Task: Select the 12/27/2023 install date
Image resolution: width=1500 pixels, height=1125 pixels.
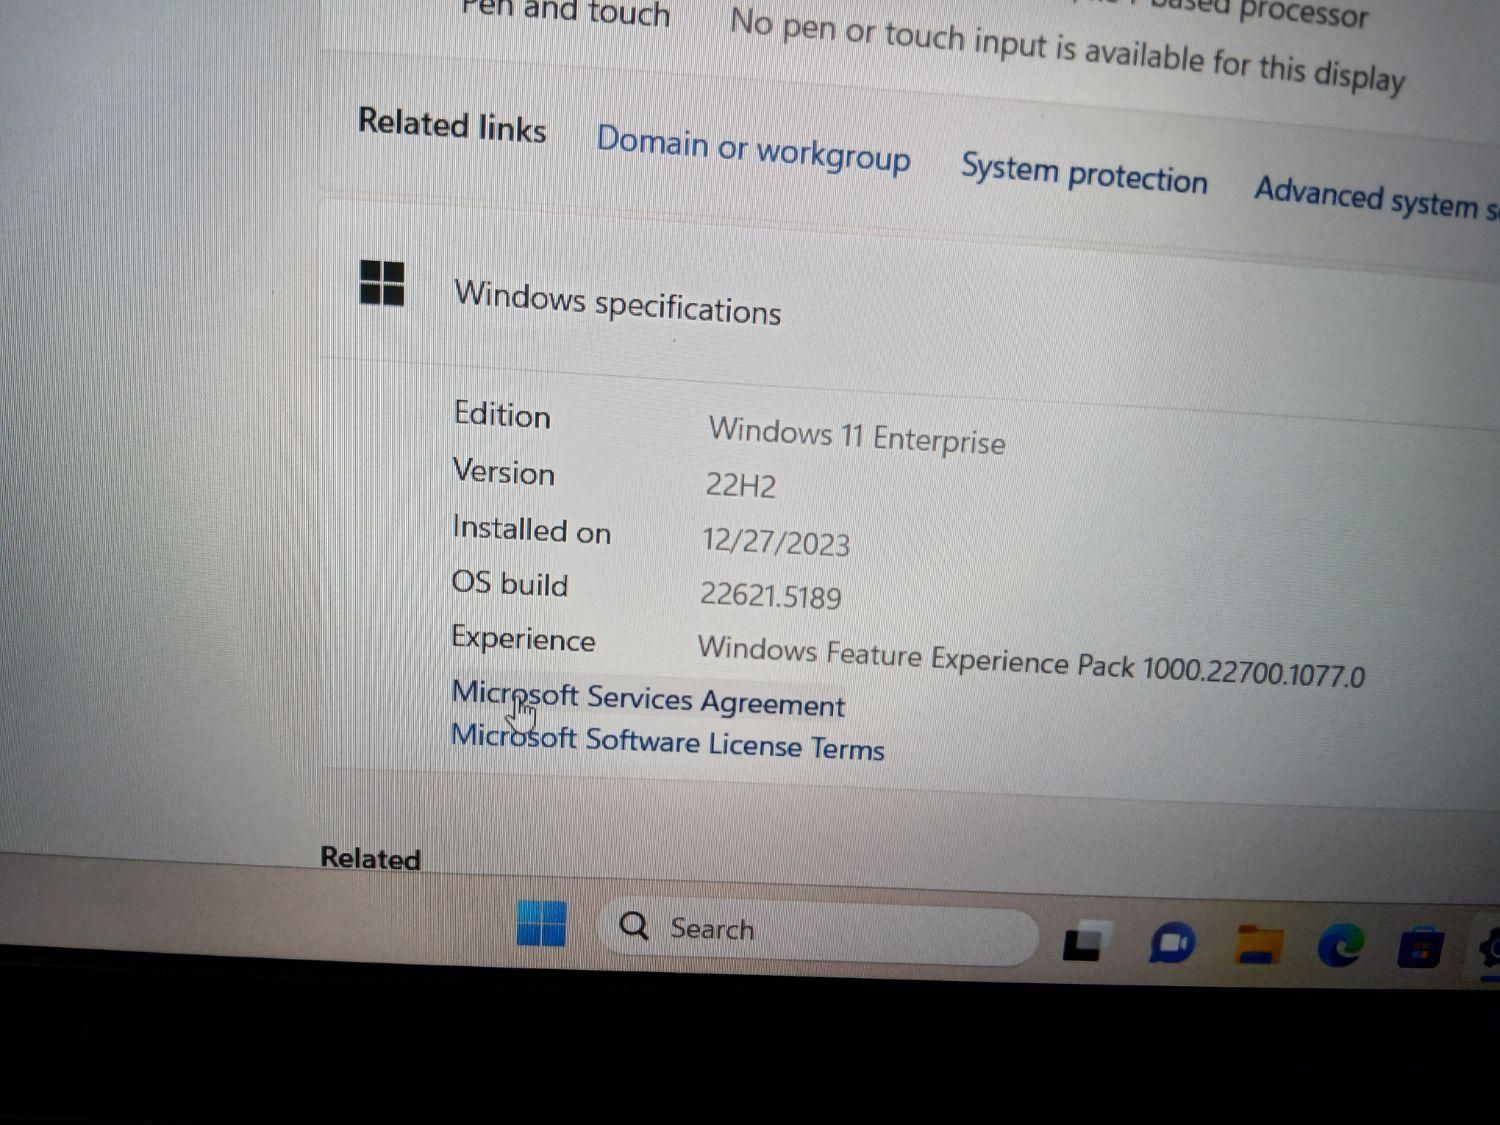Action: (776, 541)
